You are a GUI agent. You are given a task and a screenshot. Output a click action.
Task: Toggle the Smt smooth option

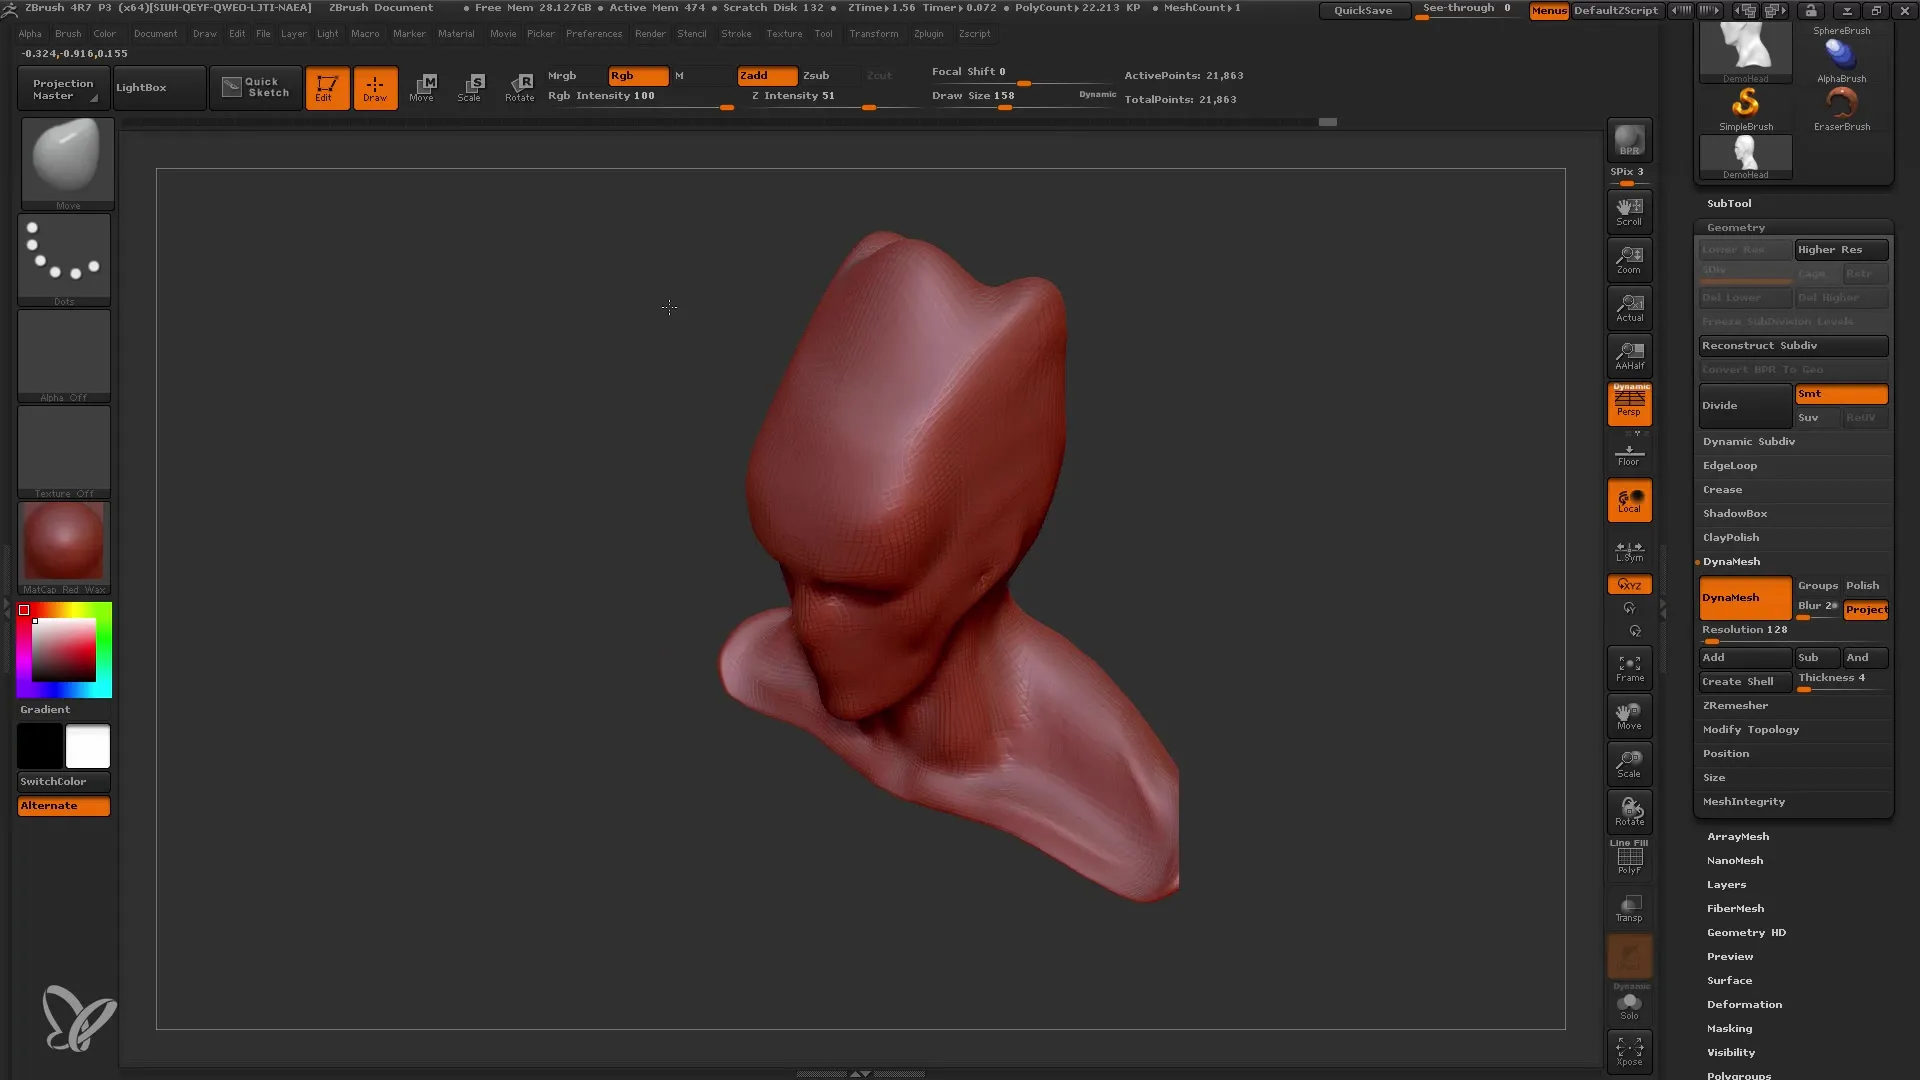click(1841, 394)
